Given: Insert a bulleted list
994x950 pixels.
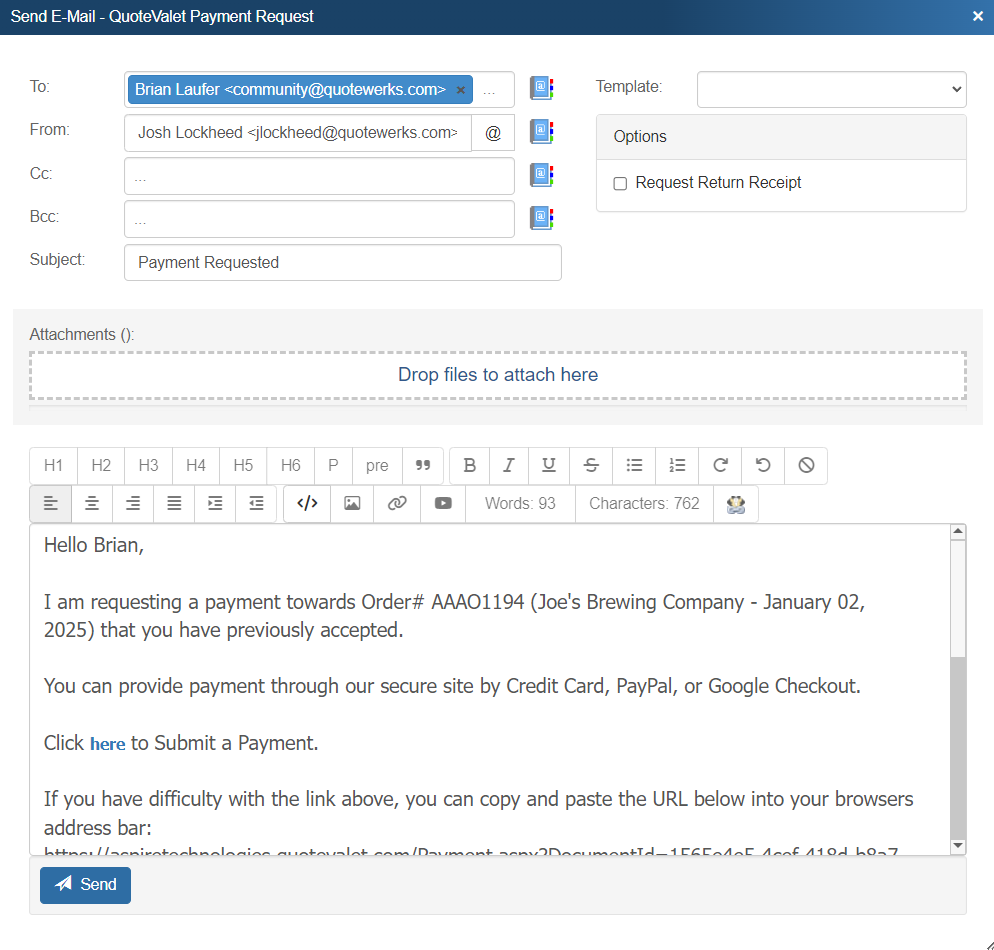Looking at the screenshot, I should [634, 465].
